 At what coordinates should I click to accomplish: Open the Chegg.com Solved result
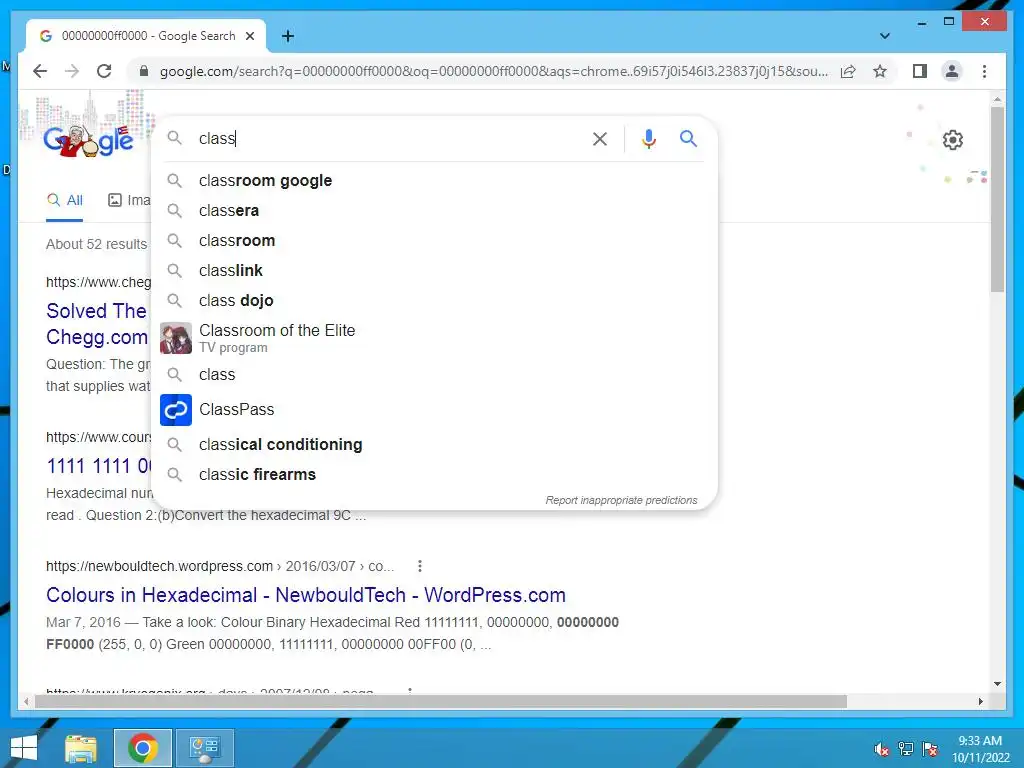[x=97, y=324]
